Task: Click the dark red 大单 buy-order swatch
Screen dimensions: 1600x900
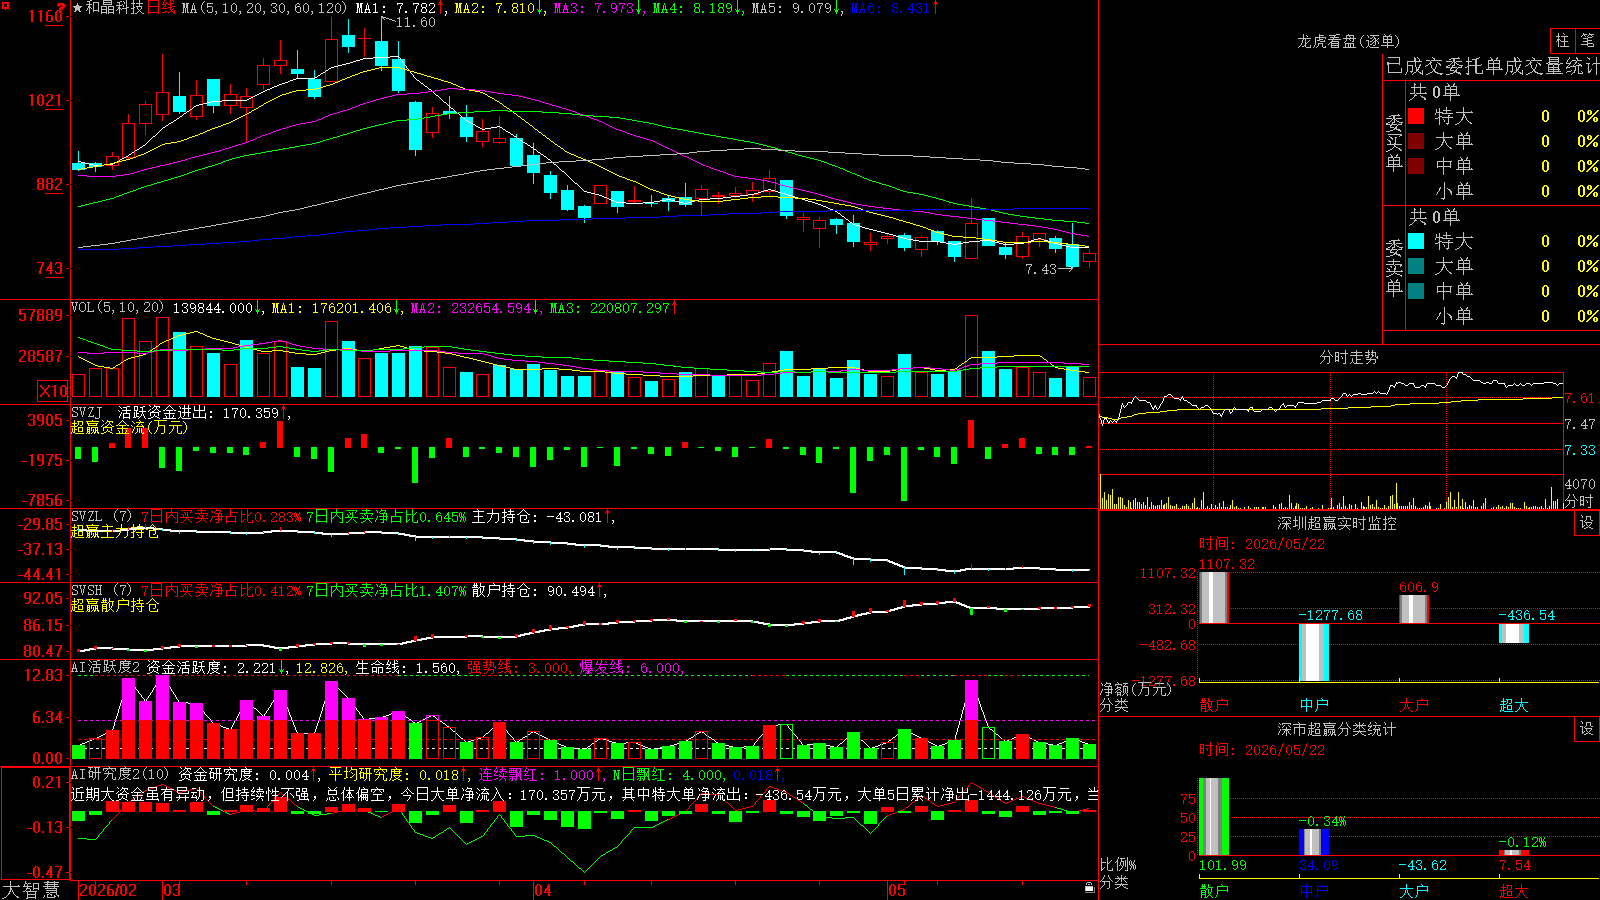Action: coord(1416,141)
